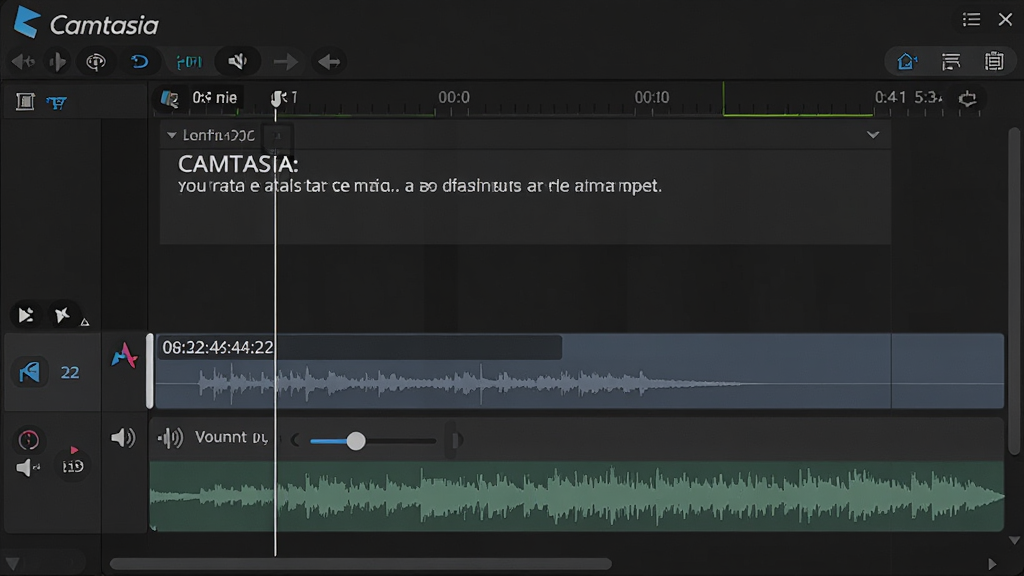Click the blue track icon beside 22
The width and height of the screenshot is (1024, 576).
click(29, 372)
